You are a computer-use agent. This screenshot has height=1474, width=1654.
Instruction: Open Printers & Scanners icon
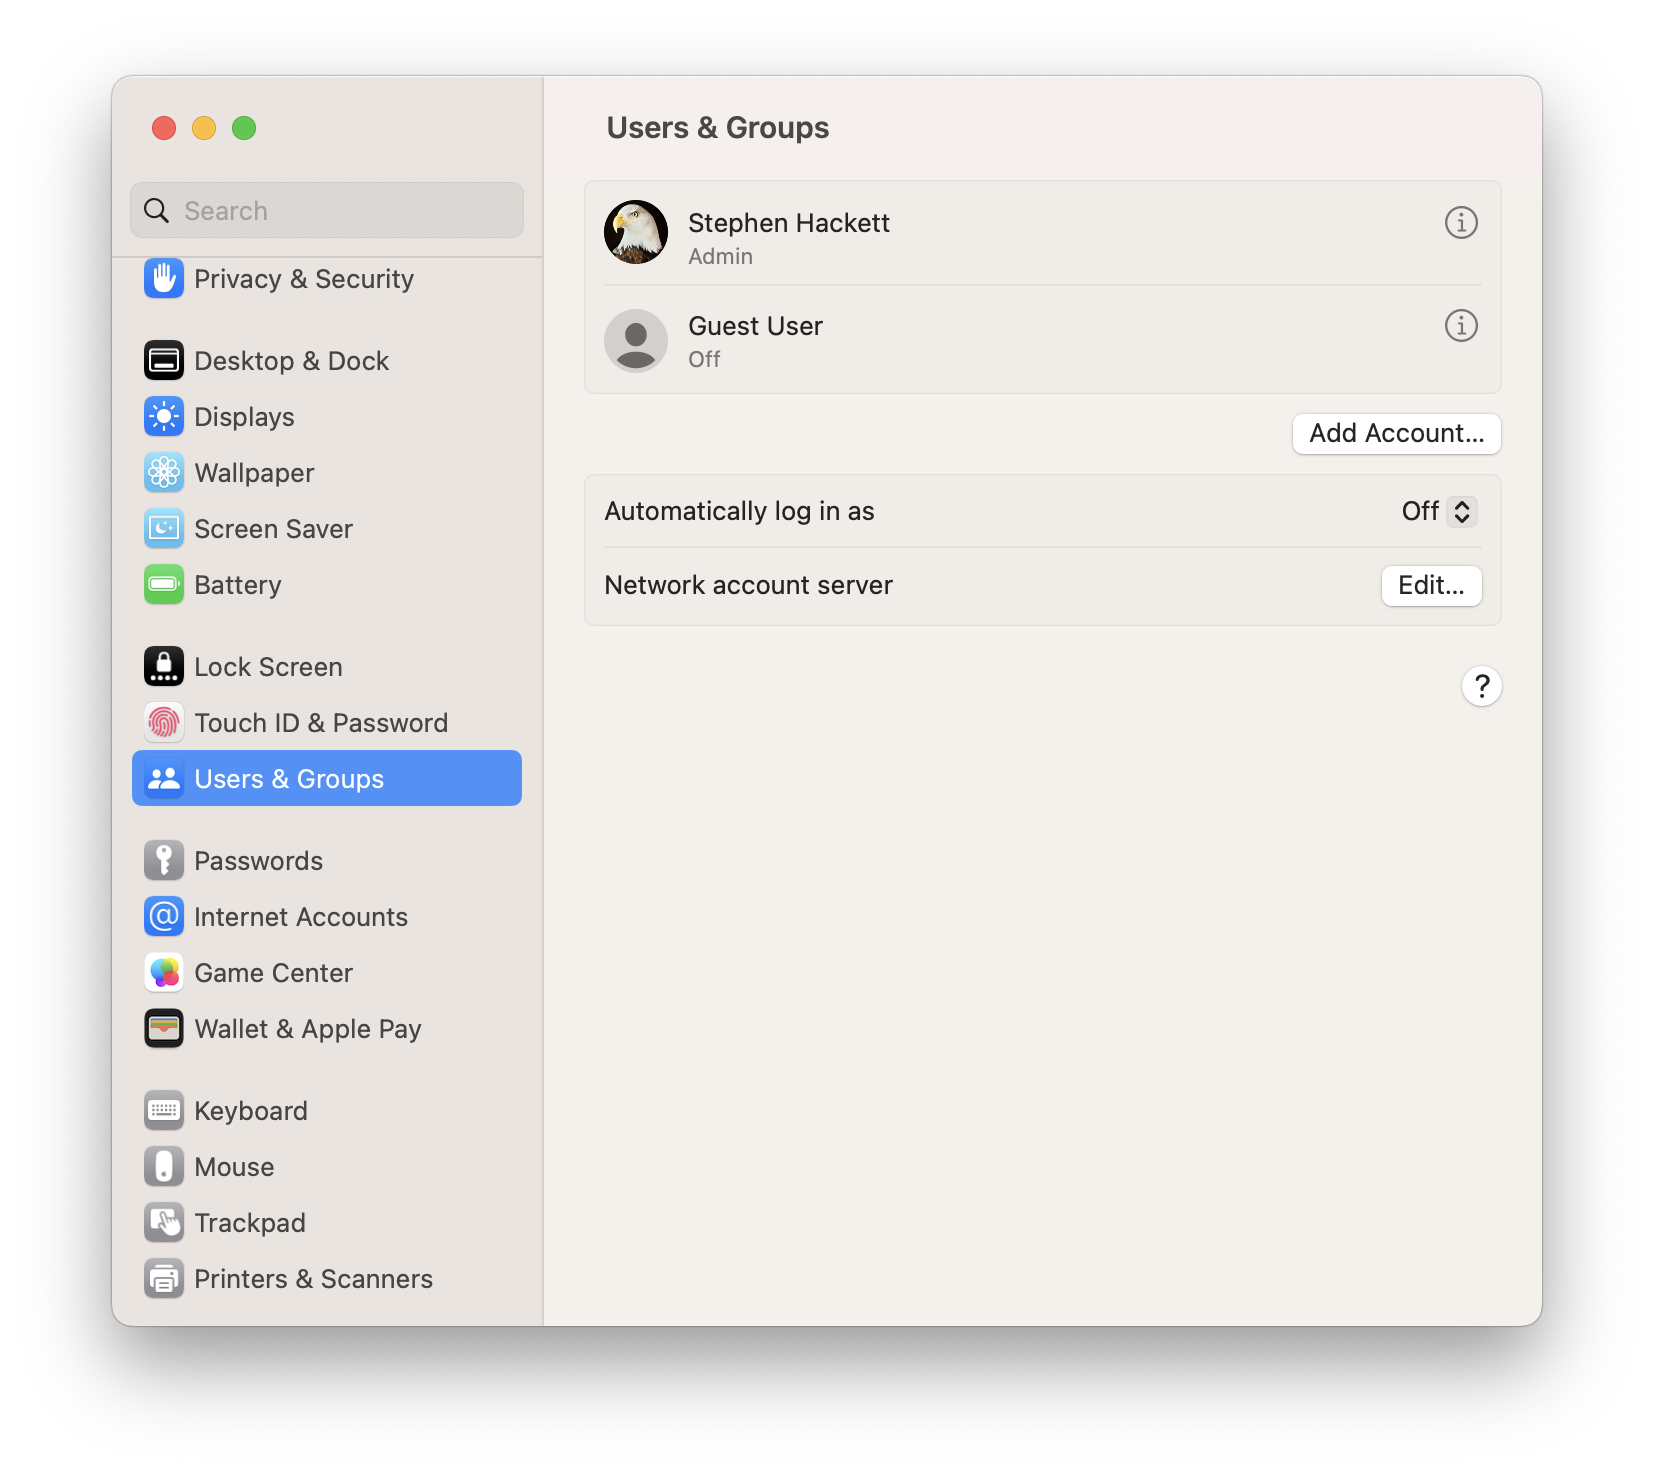pyautogui.click(x=164, y=1279)
